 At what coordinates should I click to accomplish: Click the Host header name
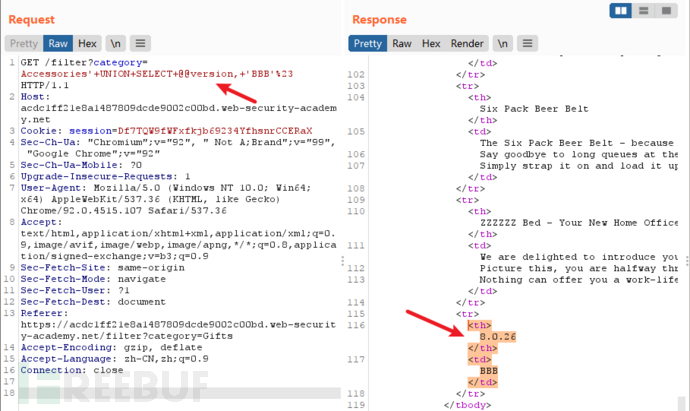(35, 97)
